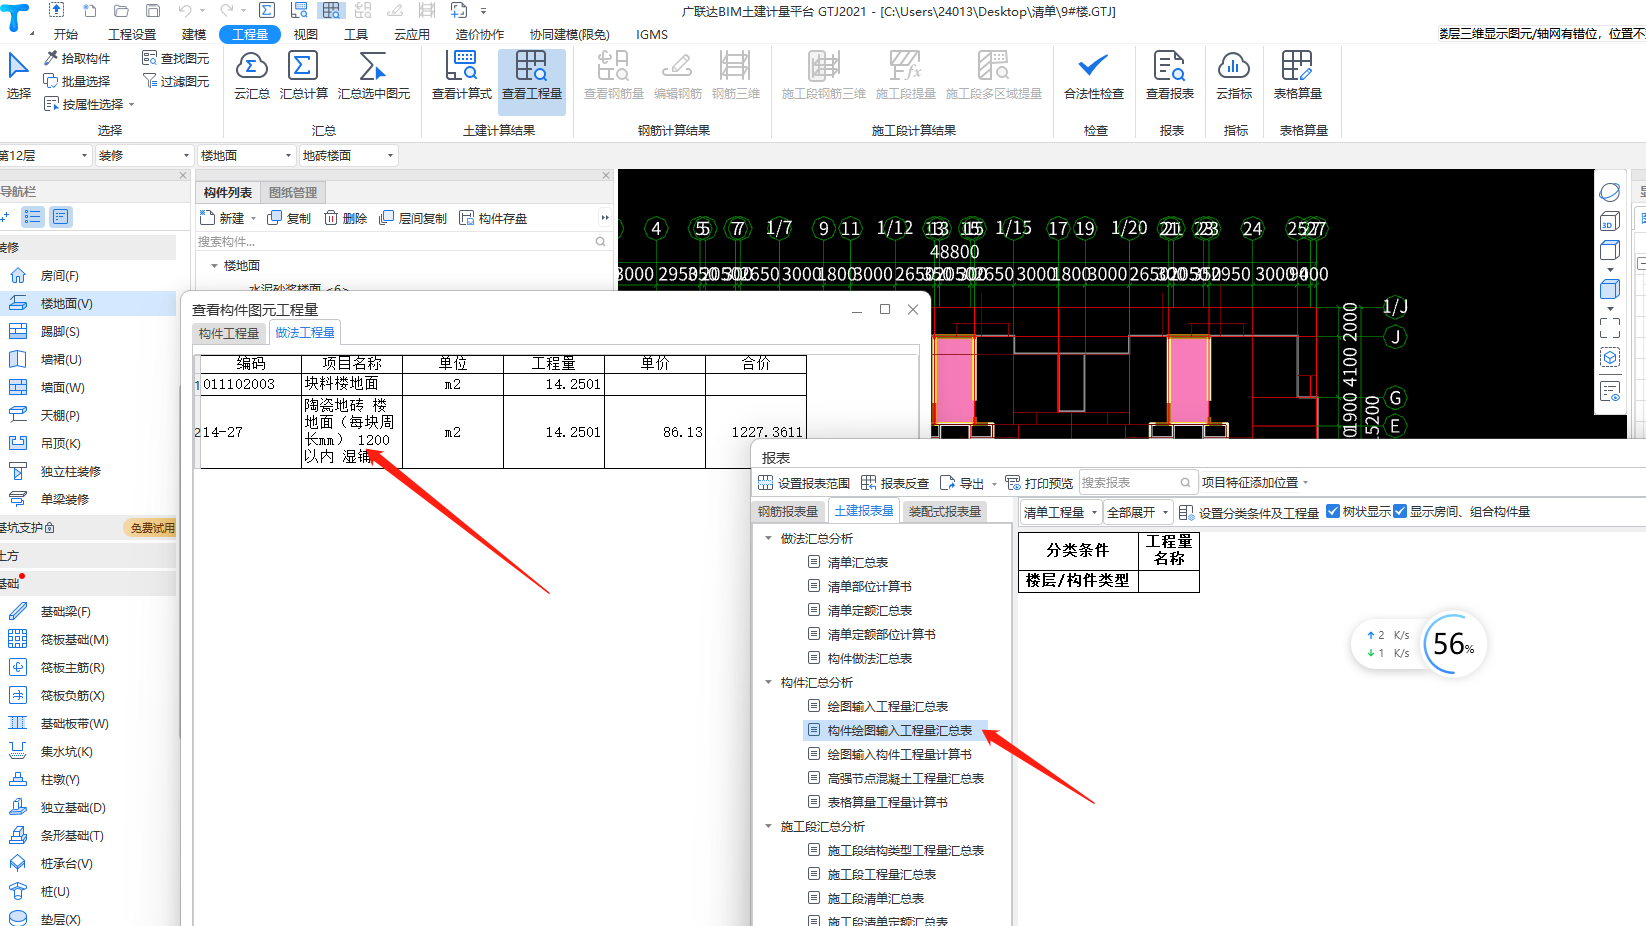Open the 装修 category dropdown
Screen dimensions: 1646x926
coord(144,155)
